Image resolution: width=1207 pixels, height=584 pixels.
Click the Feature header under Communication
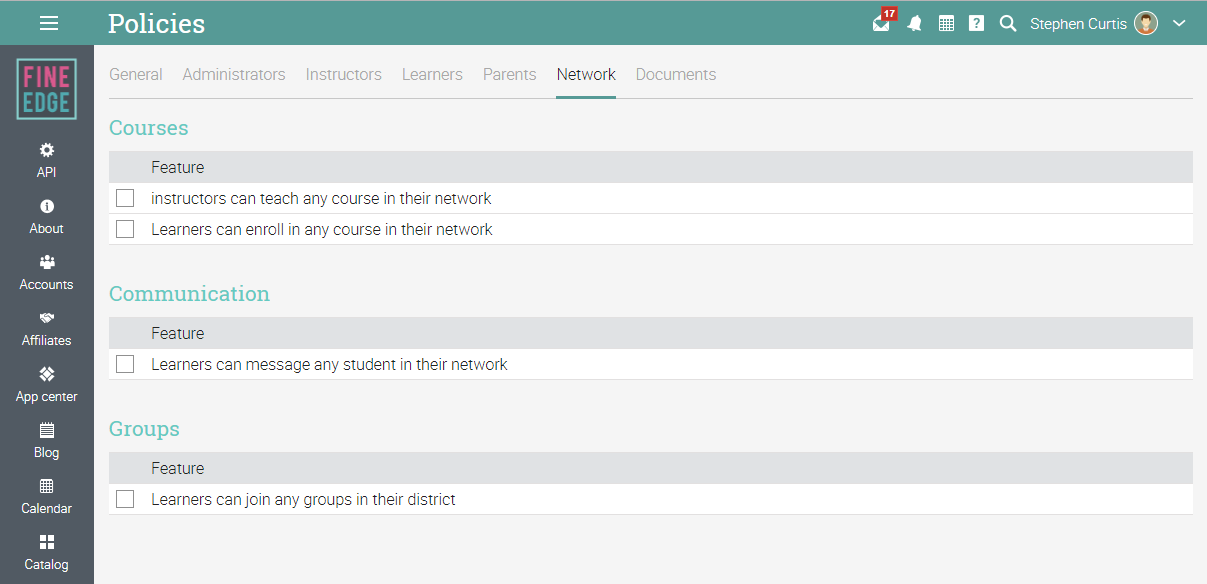coord(177,333)
